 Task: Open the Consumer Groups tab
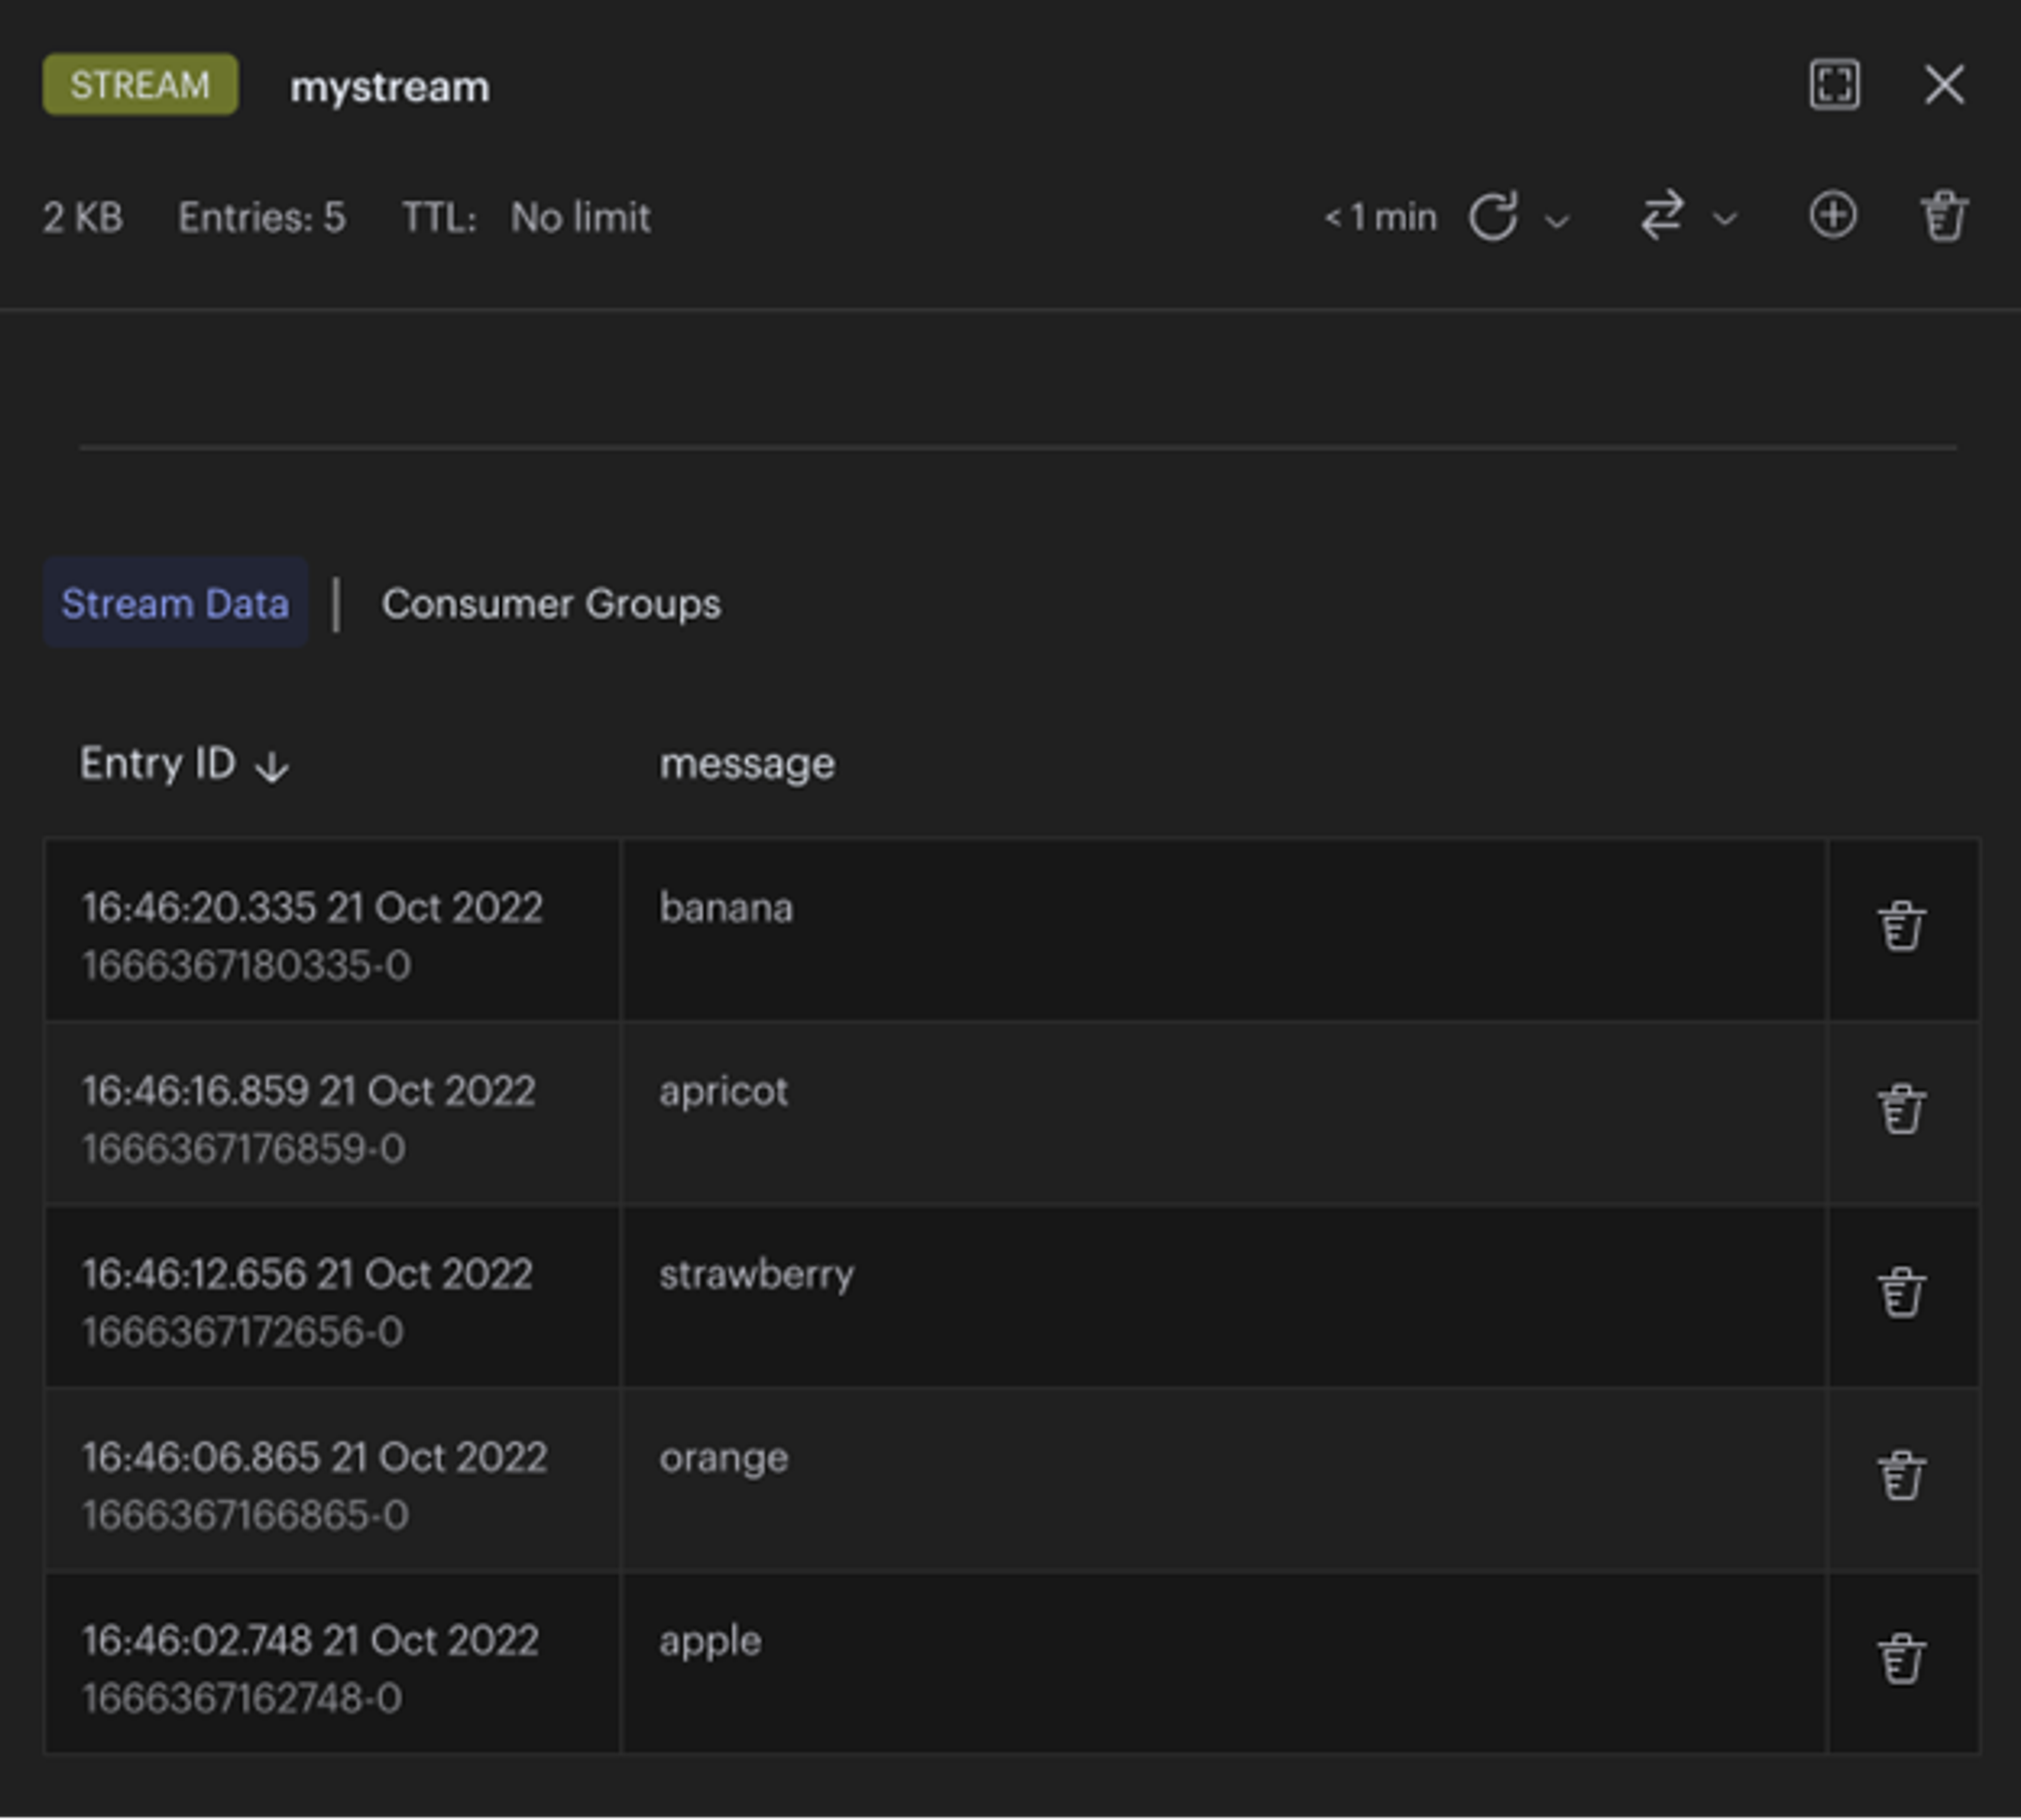551,603
